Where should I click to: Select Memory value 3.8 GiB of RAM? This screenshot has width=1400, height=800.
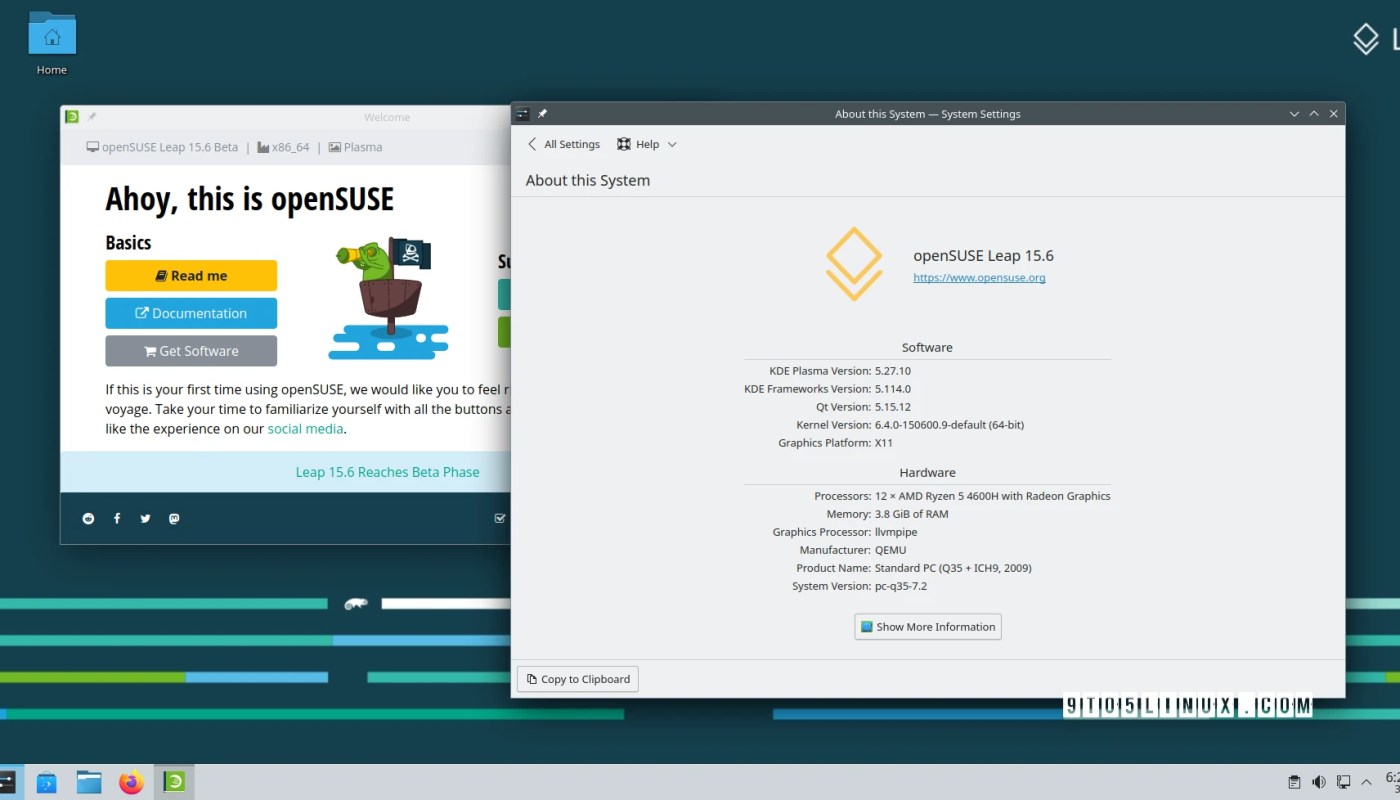911,514
